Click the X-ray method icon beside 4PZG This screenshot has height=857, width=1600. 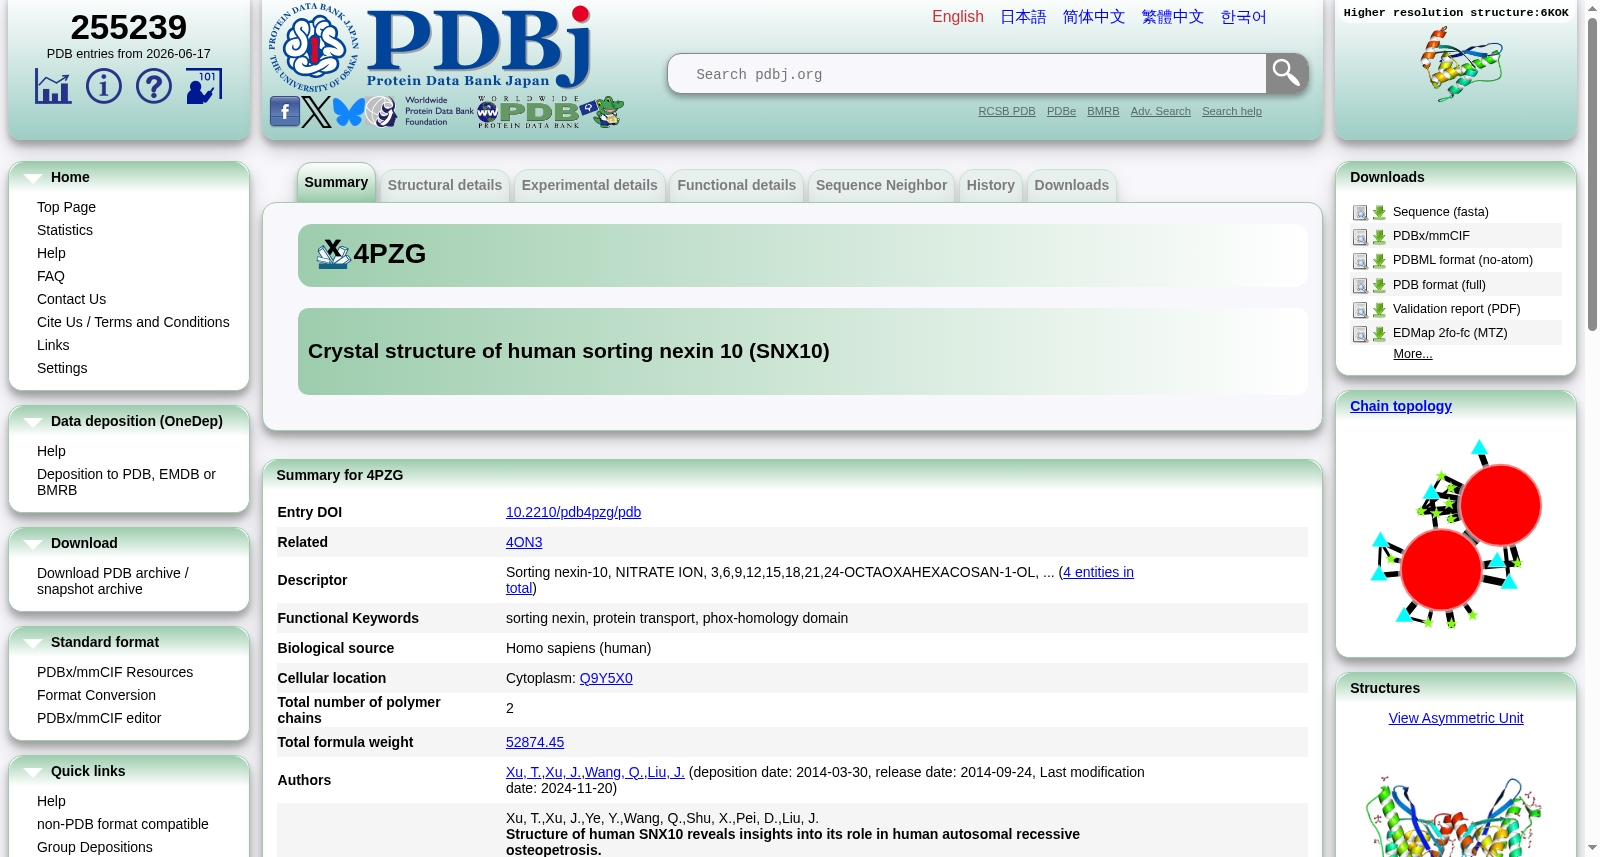(x=333, y=254)
